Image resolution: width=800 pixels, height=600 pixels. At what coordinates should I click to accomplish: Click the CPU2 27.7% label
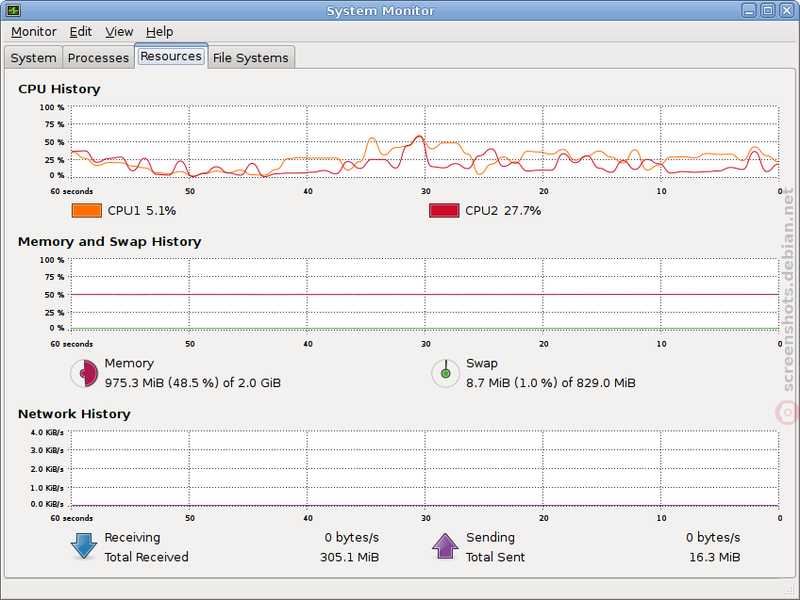[x=503, y=211]
